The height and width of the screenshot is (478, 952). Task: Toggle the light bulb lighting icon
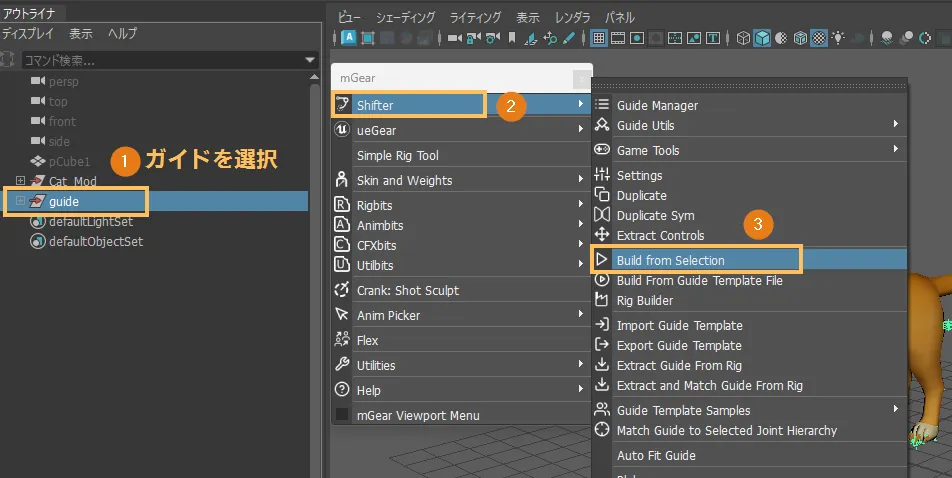840,38
